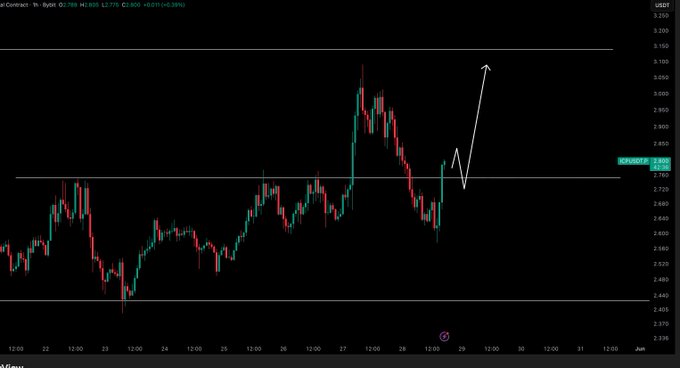680x368 pixels.
Task: Click the Jun label on time axis
Action: point(640,348)
